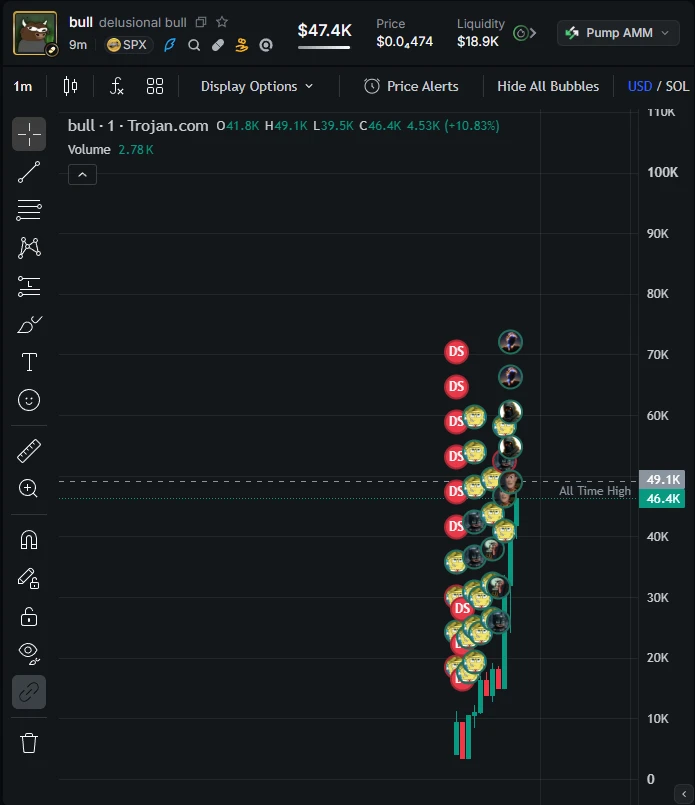Remove drawings with trash icon
This screenshot has width=695, height=805.
coord(29,742)
